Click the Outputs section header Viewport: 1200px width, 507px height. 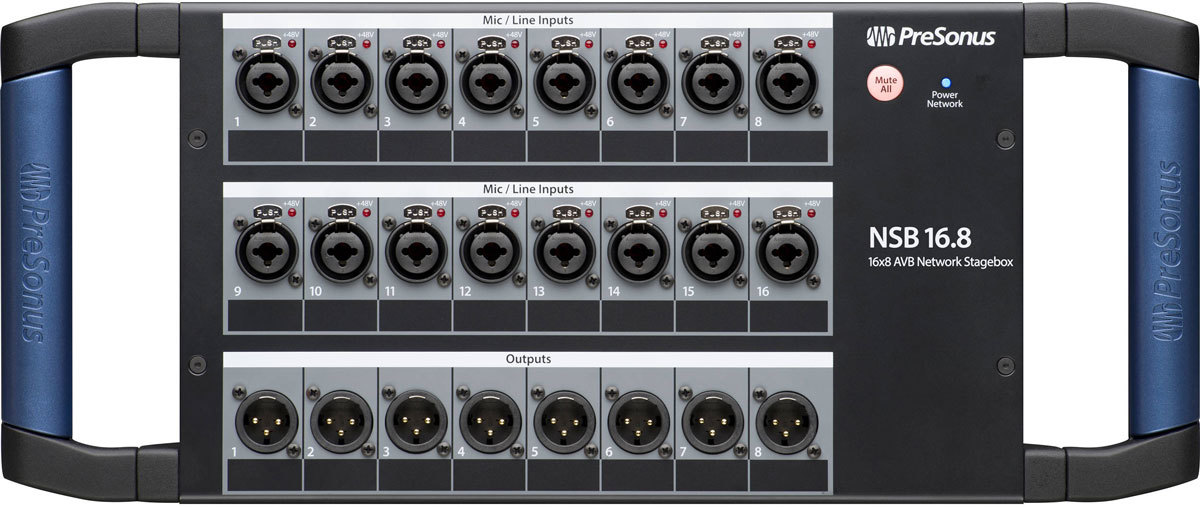coord(527,358)
